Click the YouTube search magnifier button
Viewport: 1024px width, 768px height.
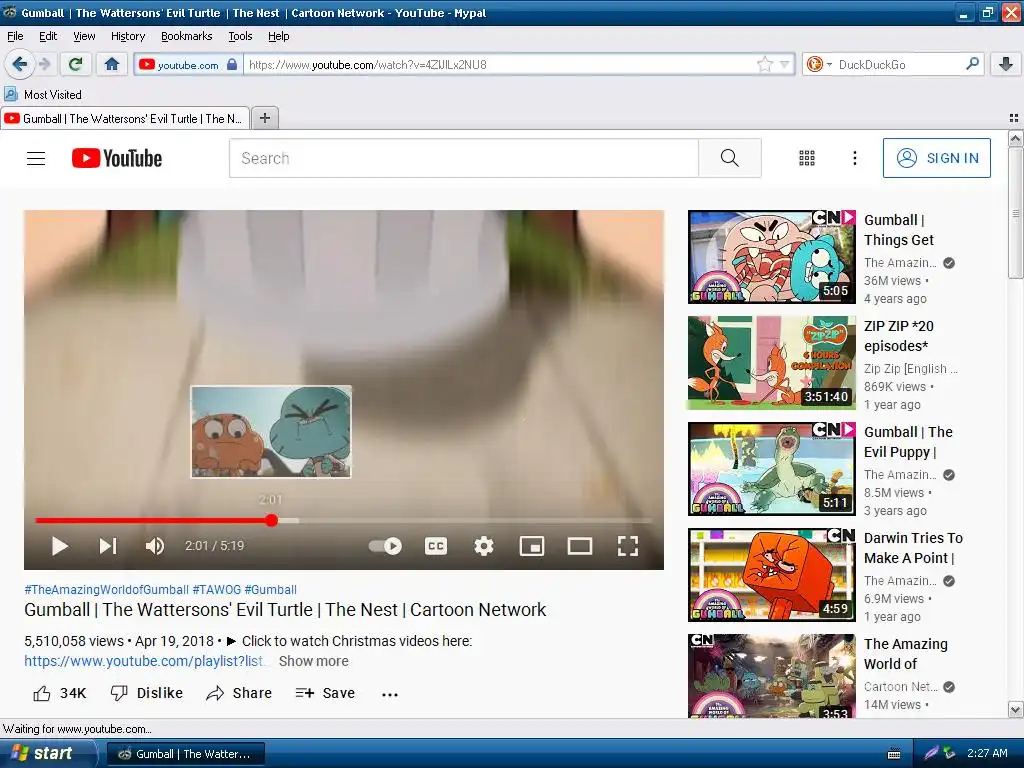pos(729,158)
